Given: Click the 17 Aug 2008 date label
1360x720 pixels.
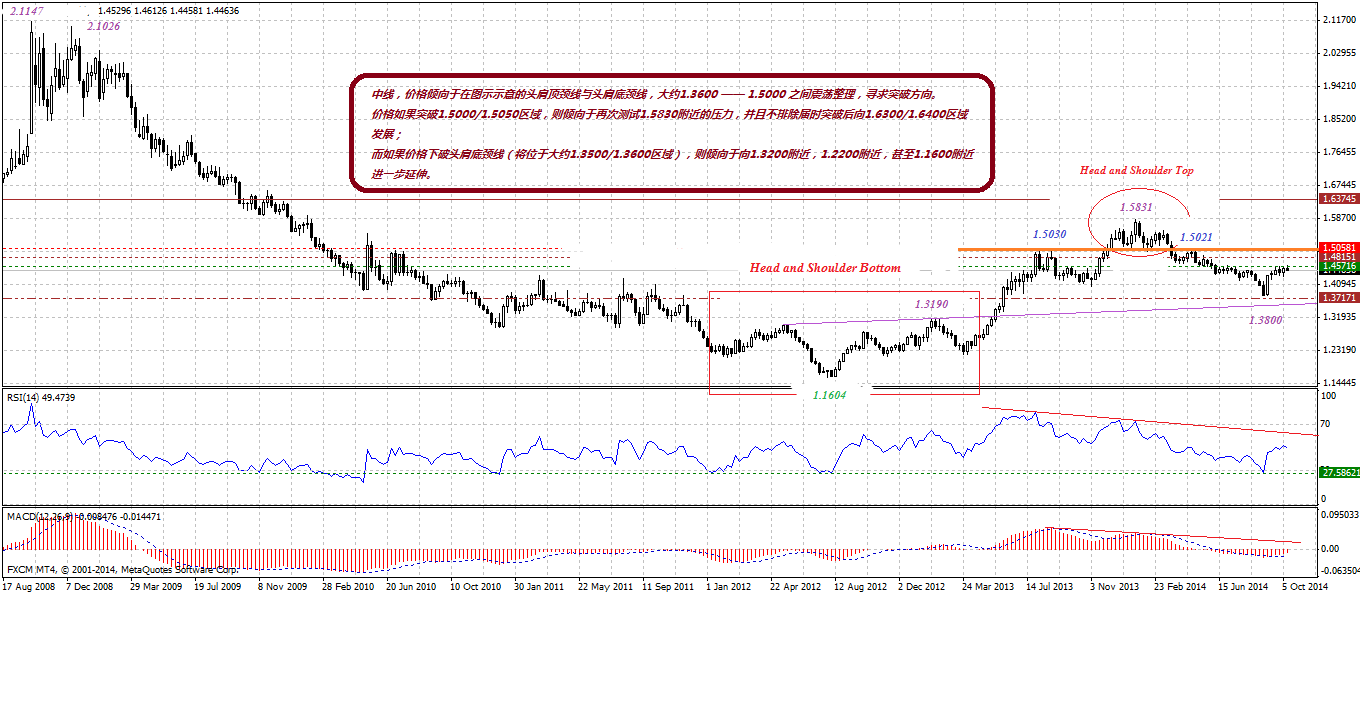Looking at the screenshot, I should pos(27,587).
